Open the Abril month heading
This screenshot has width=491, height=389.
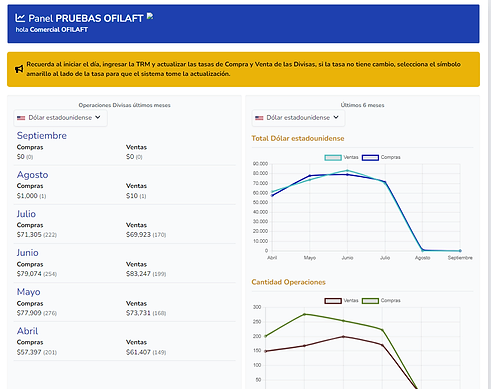click(27, 331)
